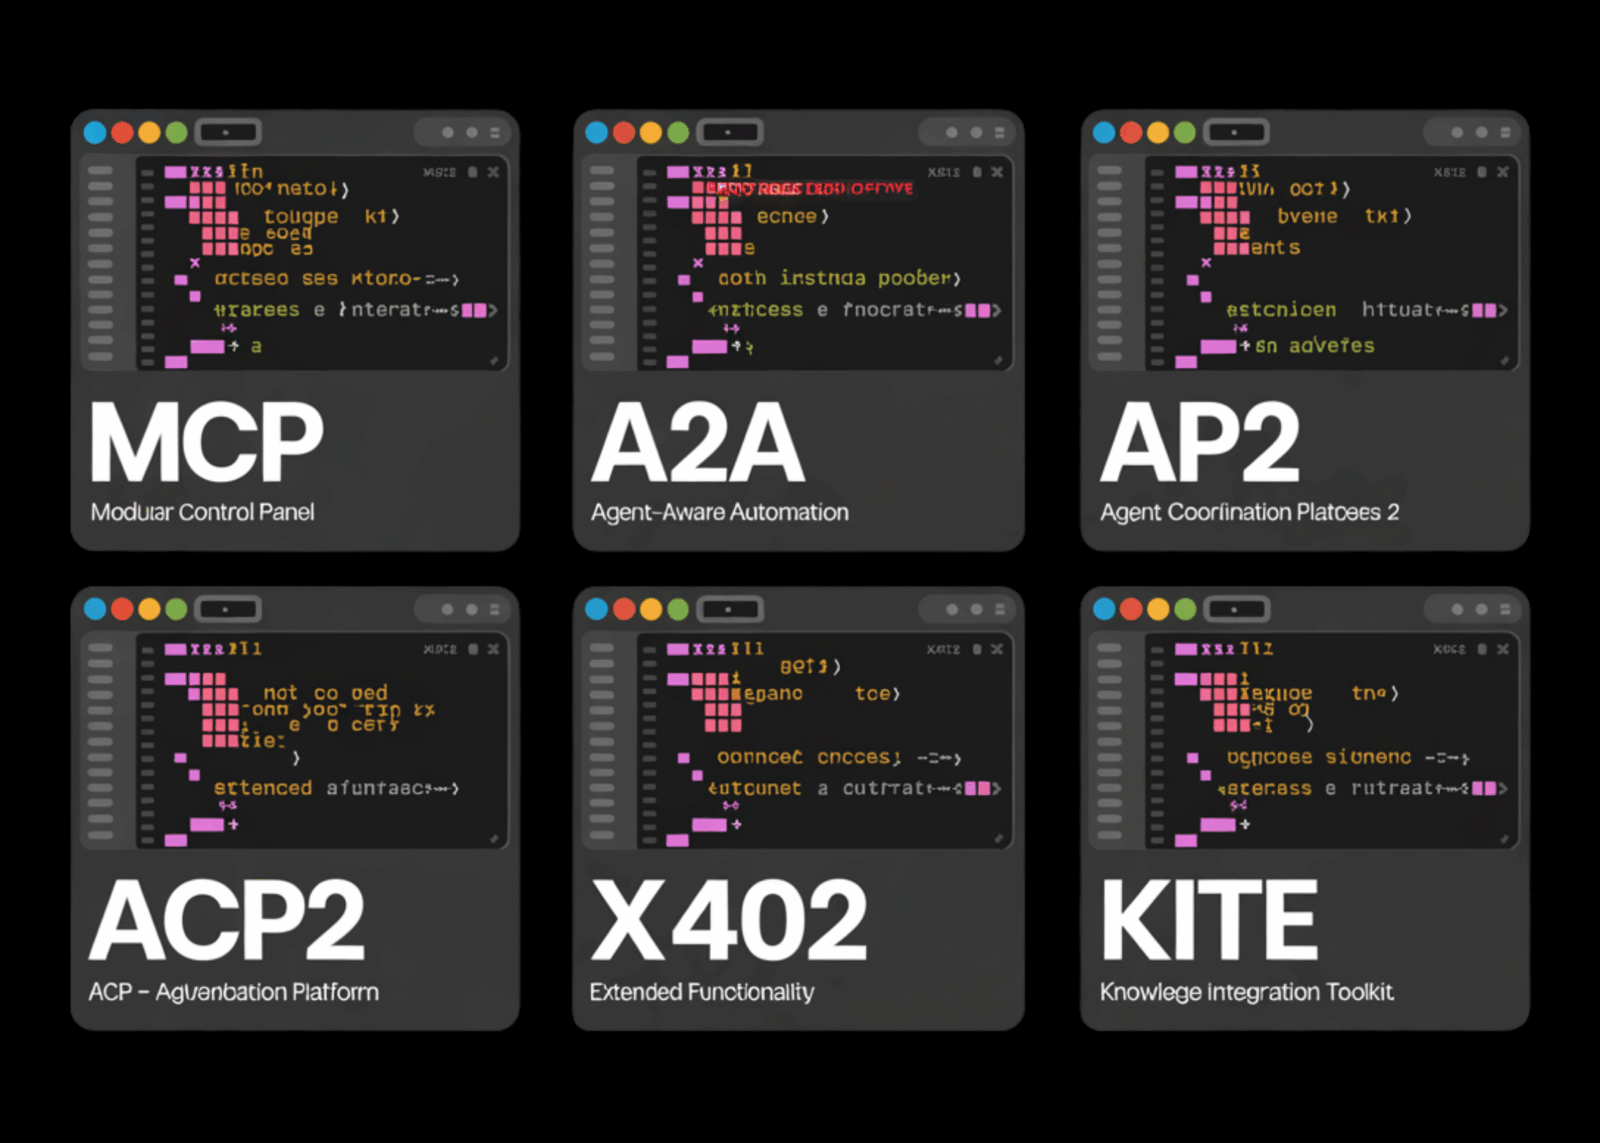
Task: Click the left sidebar strip in the A2A window
Action: tap(602, 264)
